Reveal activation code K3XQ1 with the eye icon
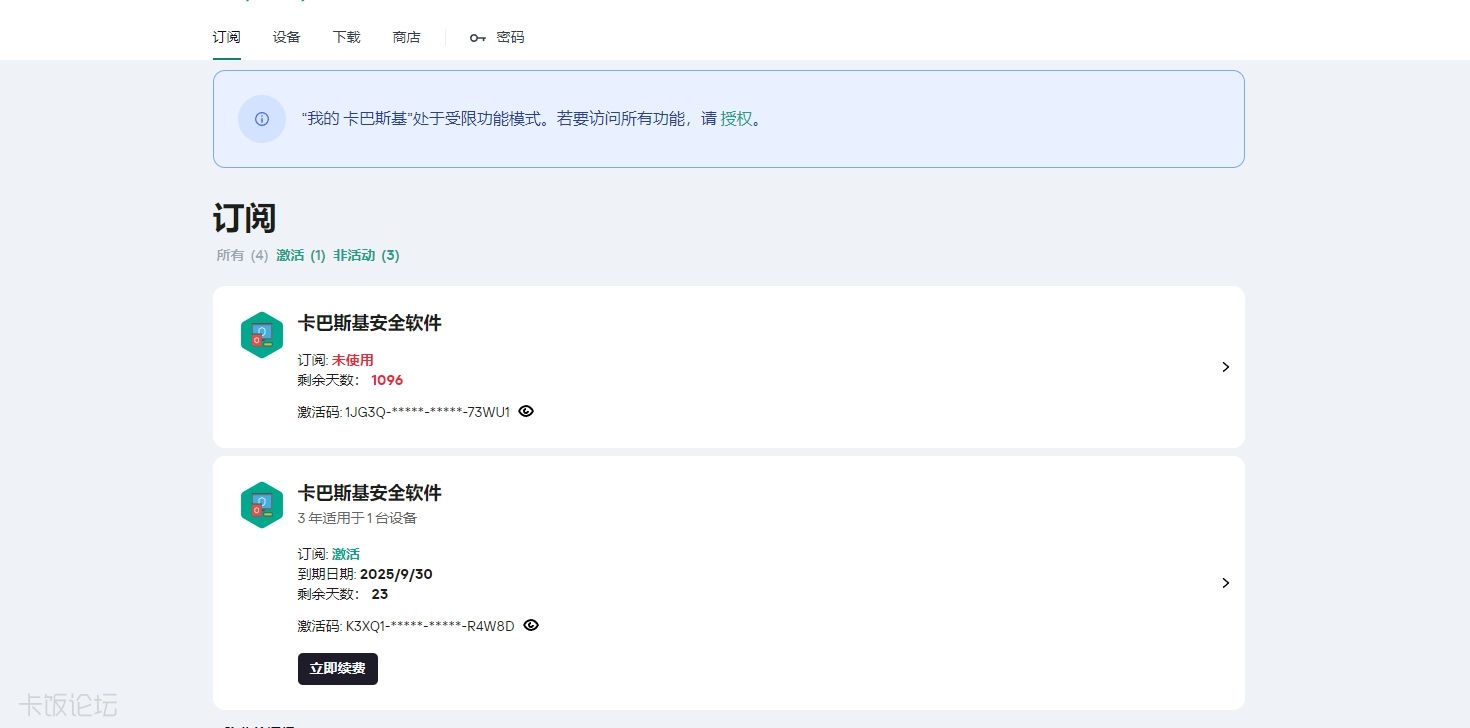 (531, 625)
